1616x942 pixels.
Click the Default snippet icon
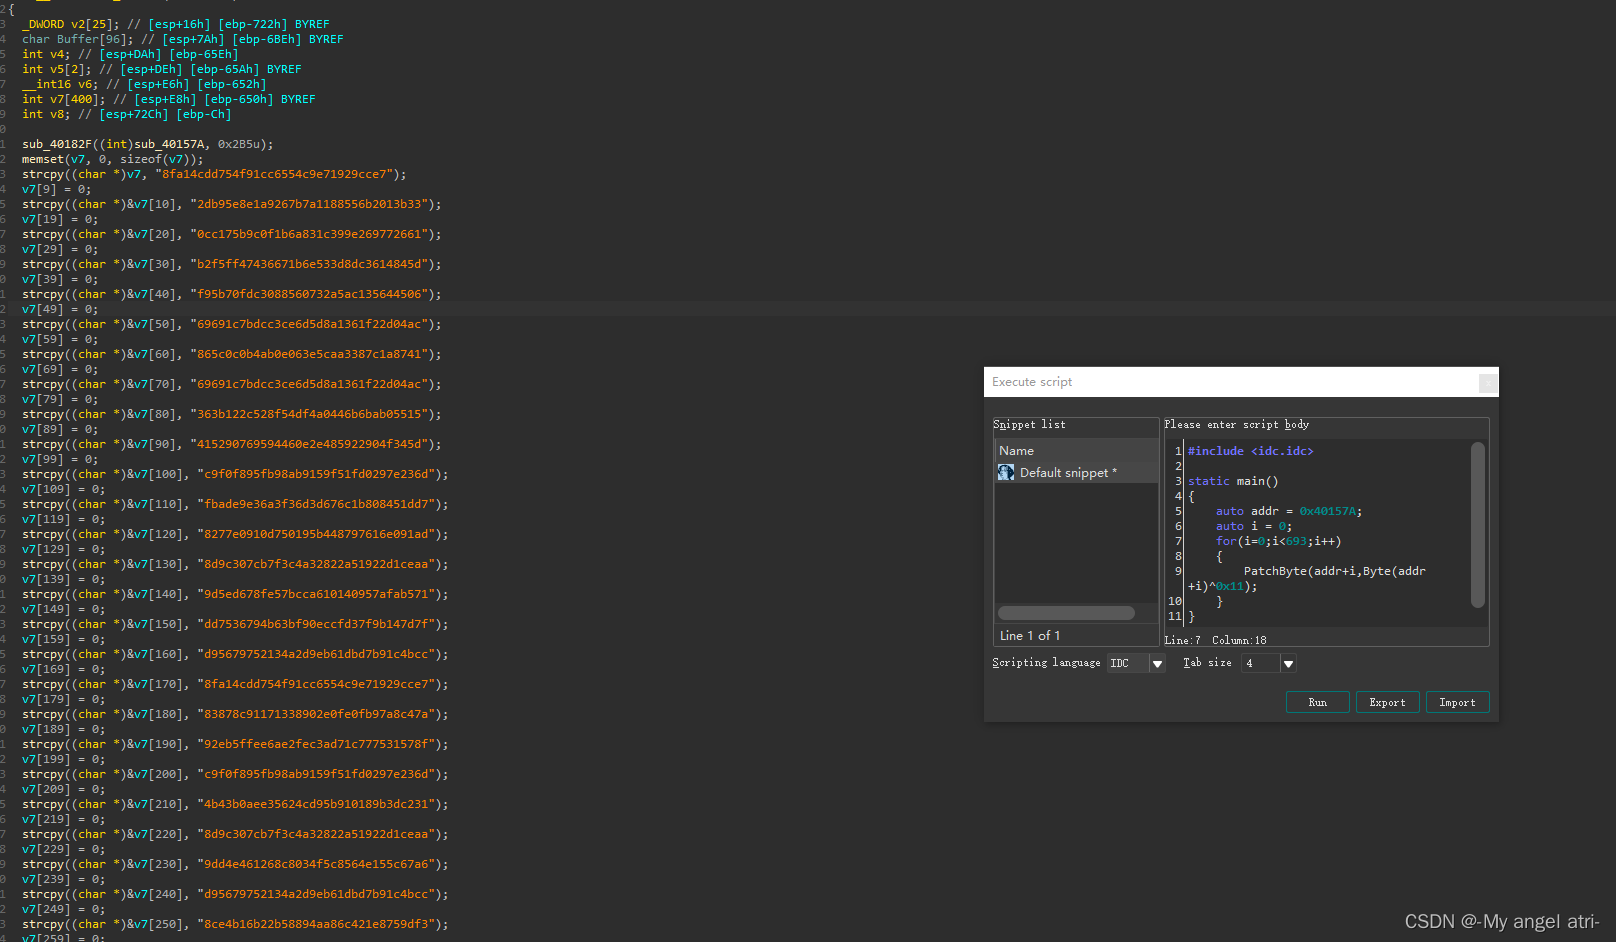tap(1006, 472)
